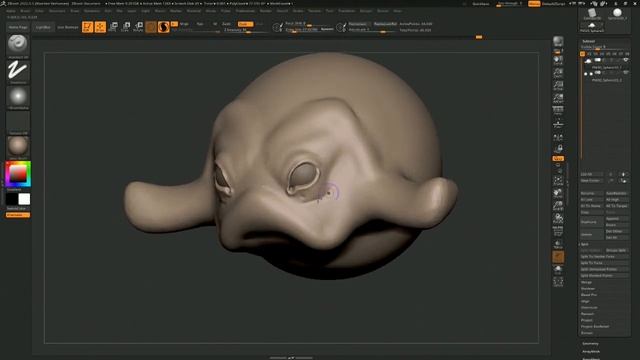The image size is (640, 360).
Task: Open the brush alpha selector
Action: pyautogui.click(x=18, y=97)
